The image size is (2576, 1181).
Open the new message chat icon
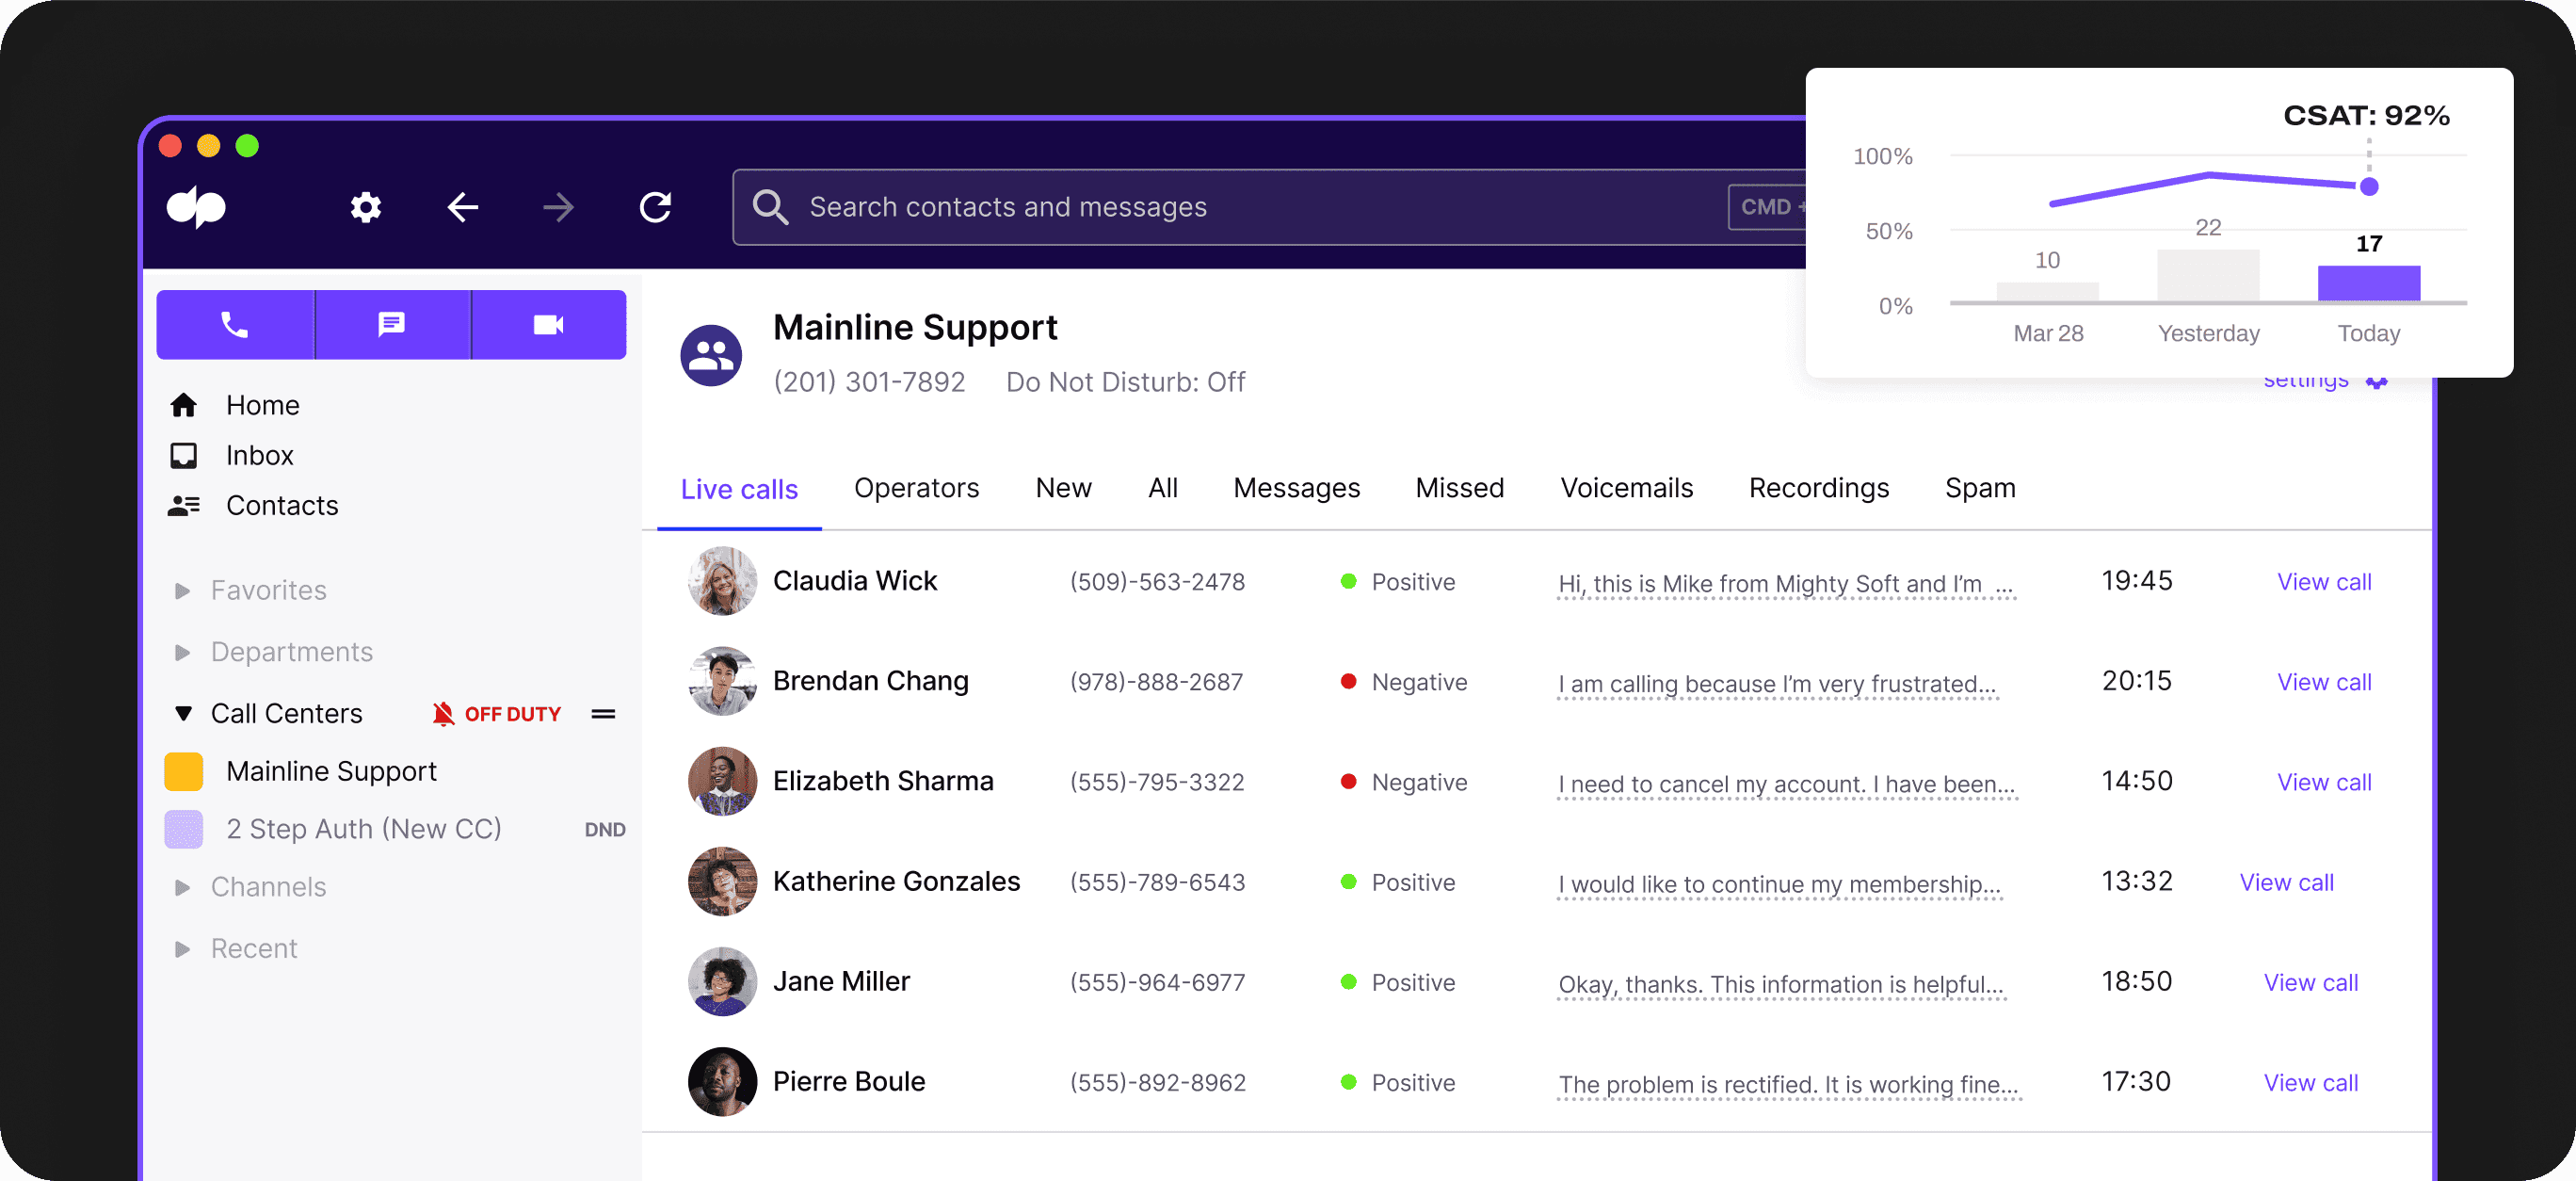pos(391,325)
